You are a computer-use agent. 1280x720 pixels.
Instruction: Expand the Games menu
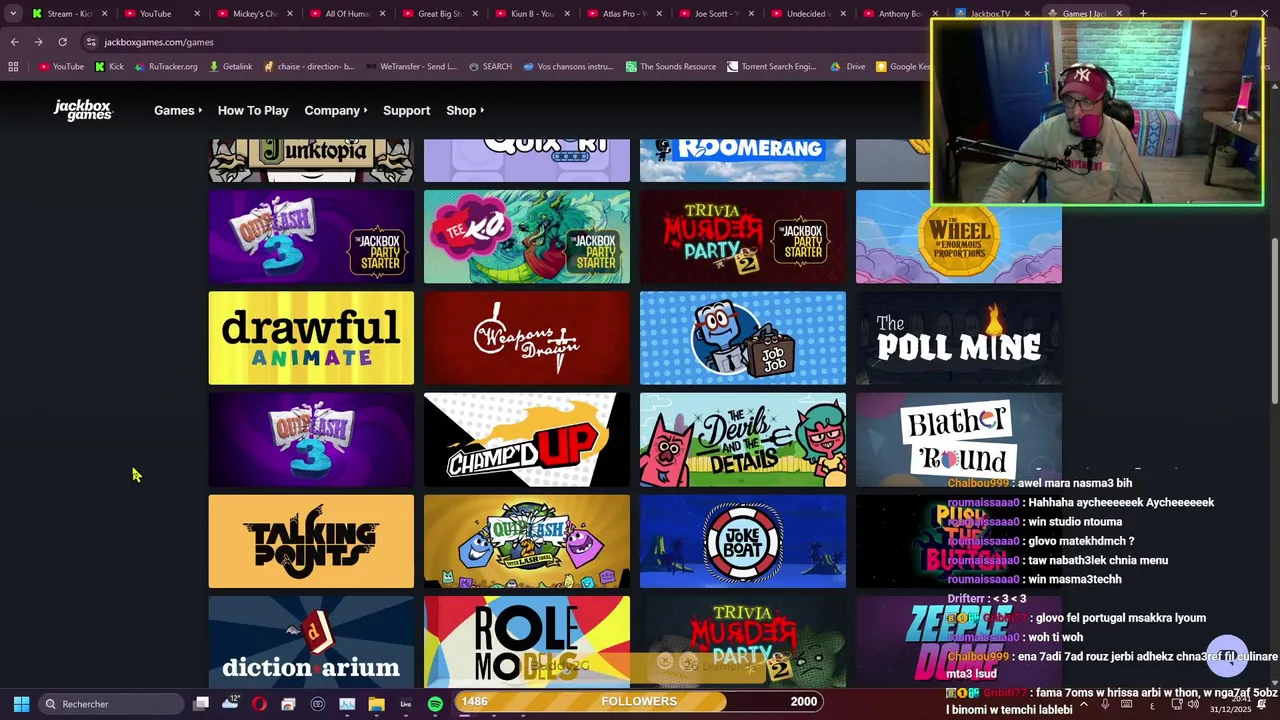pos(178,110)
